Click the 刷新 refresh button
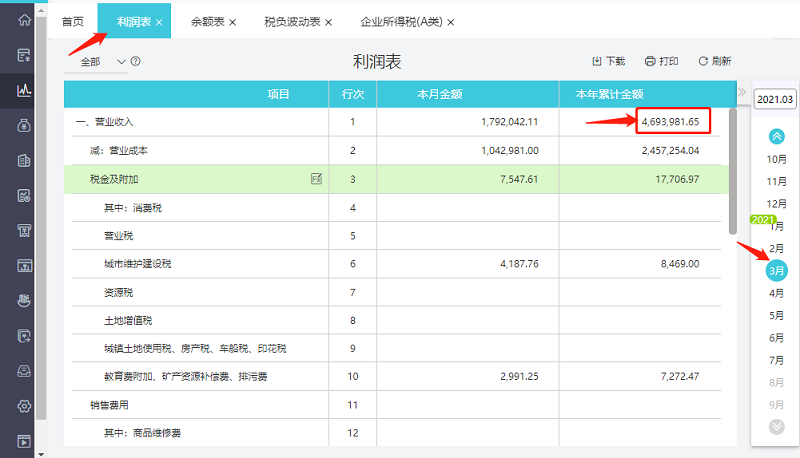The image size is (800, 458). 714,61
